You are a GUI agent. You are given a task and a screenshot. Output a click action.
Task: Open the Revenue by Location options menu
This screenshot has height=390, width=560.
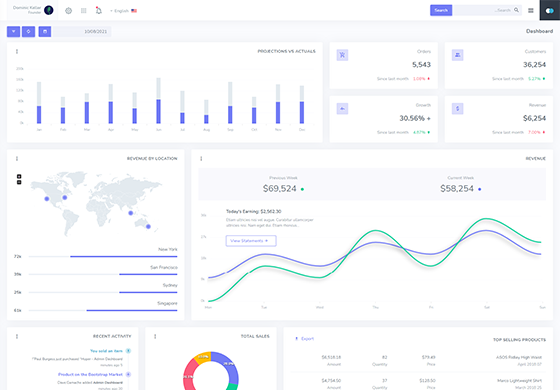[x=17, y=159]
